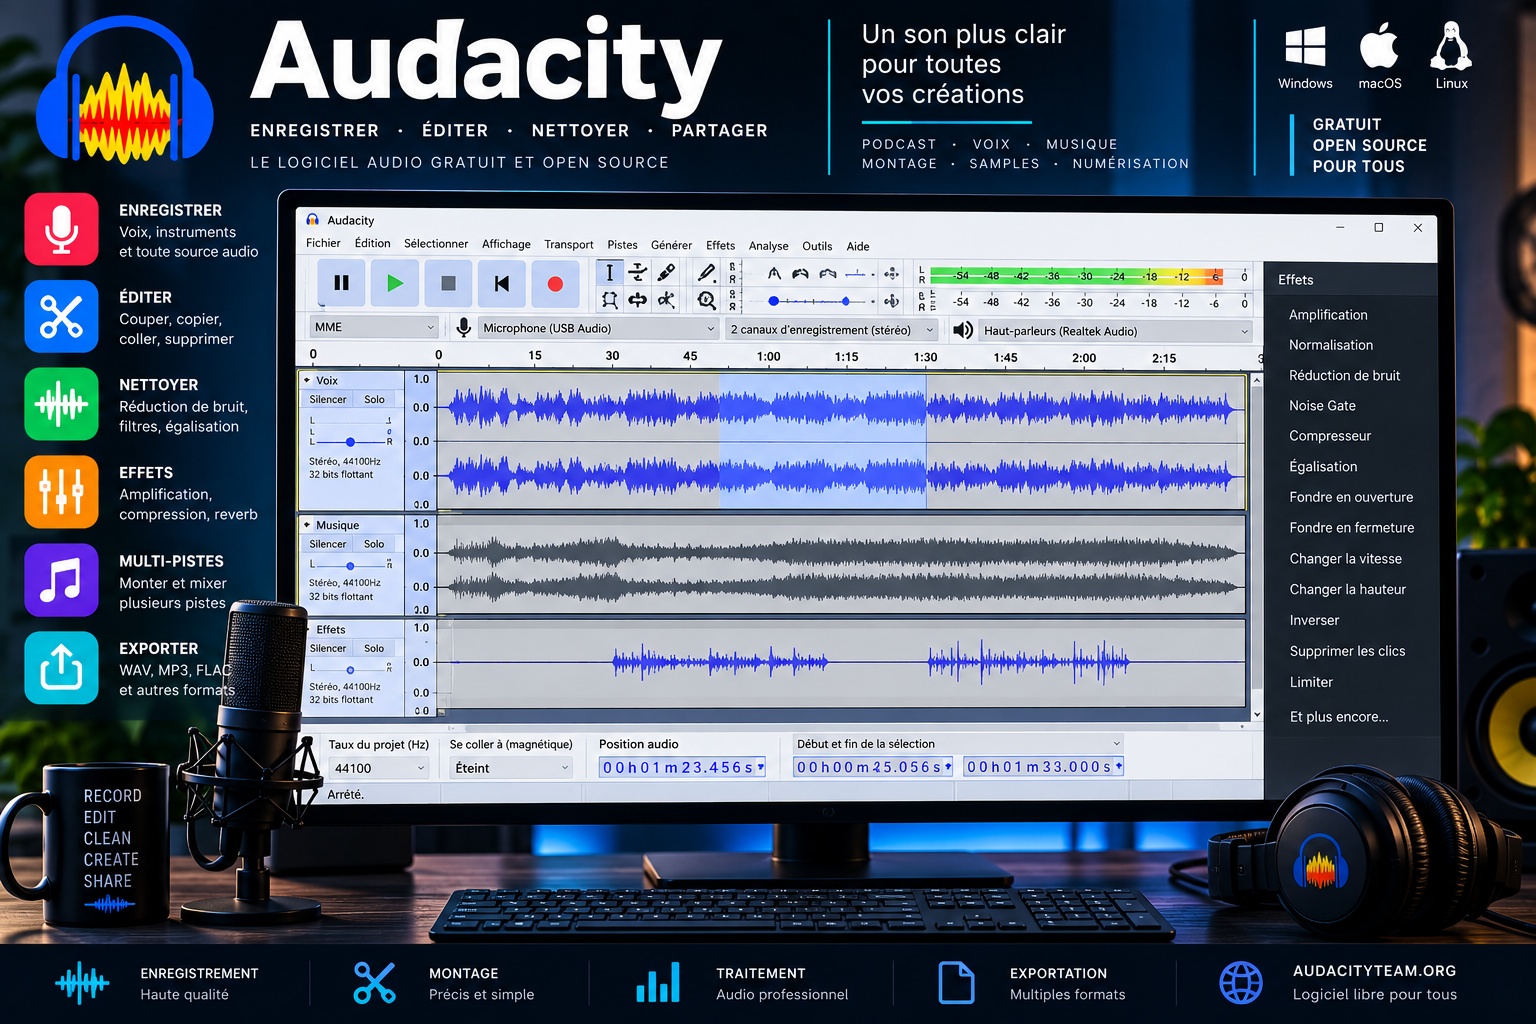The width and height of the screenshot is (1536, 1024).
Task: Open the Microphone (USB Audio) device dropdown
Action: pyautogui.click(x=598, y=328)
